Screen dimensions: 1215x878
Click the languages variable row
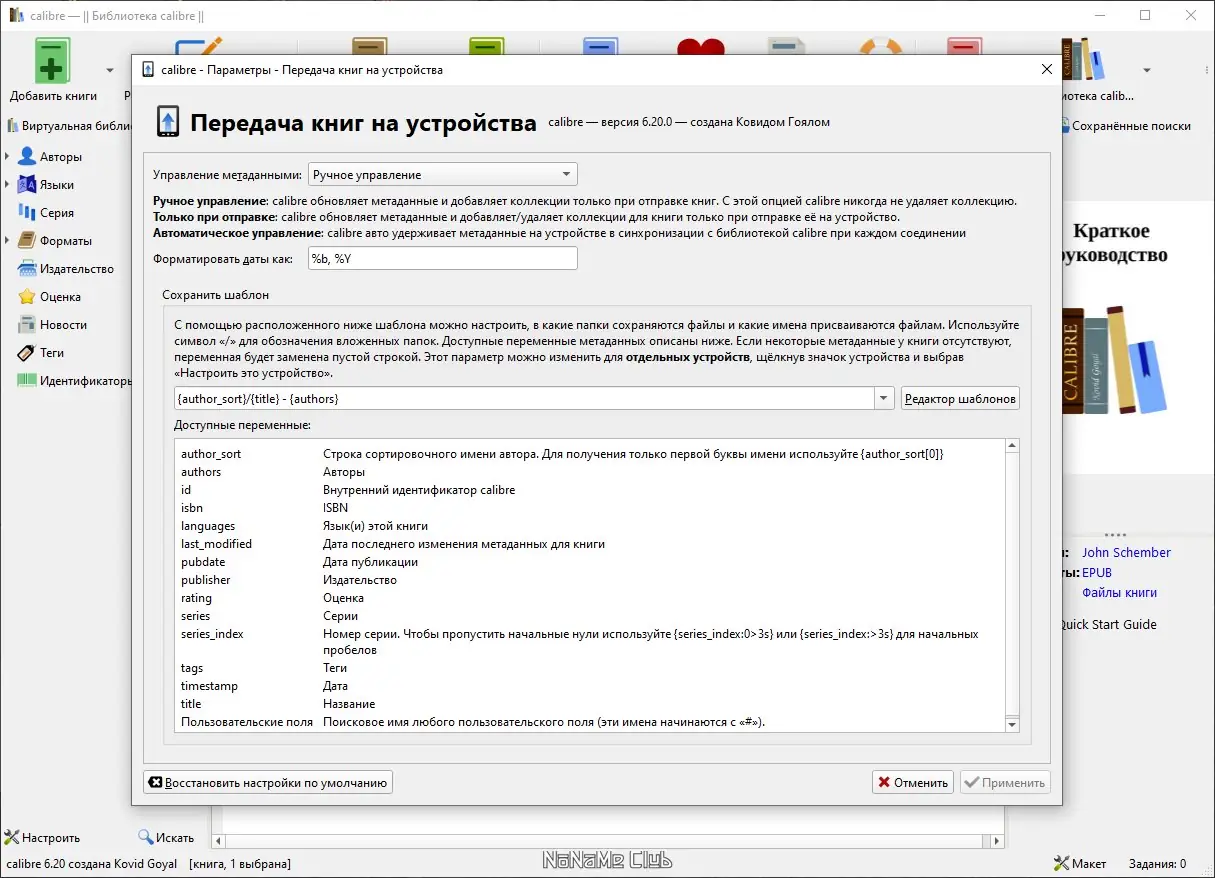pos(590,526)
